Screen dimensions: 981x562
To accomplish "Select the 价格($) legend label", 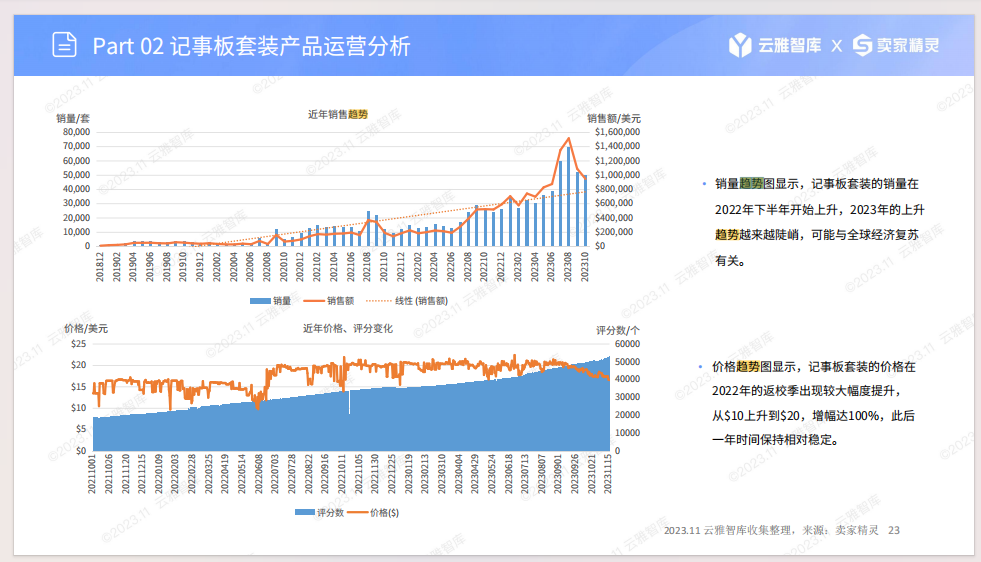I will click(384, 513).
